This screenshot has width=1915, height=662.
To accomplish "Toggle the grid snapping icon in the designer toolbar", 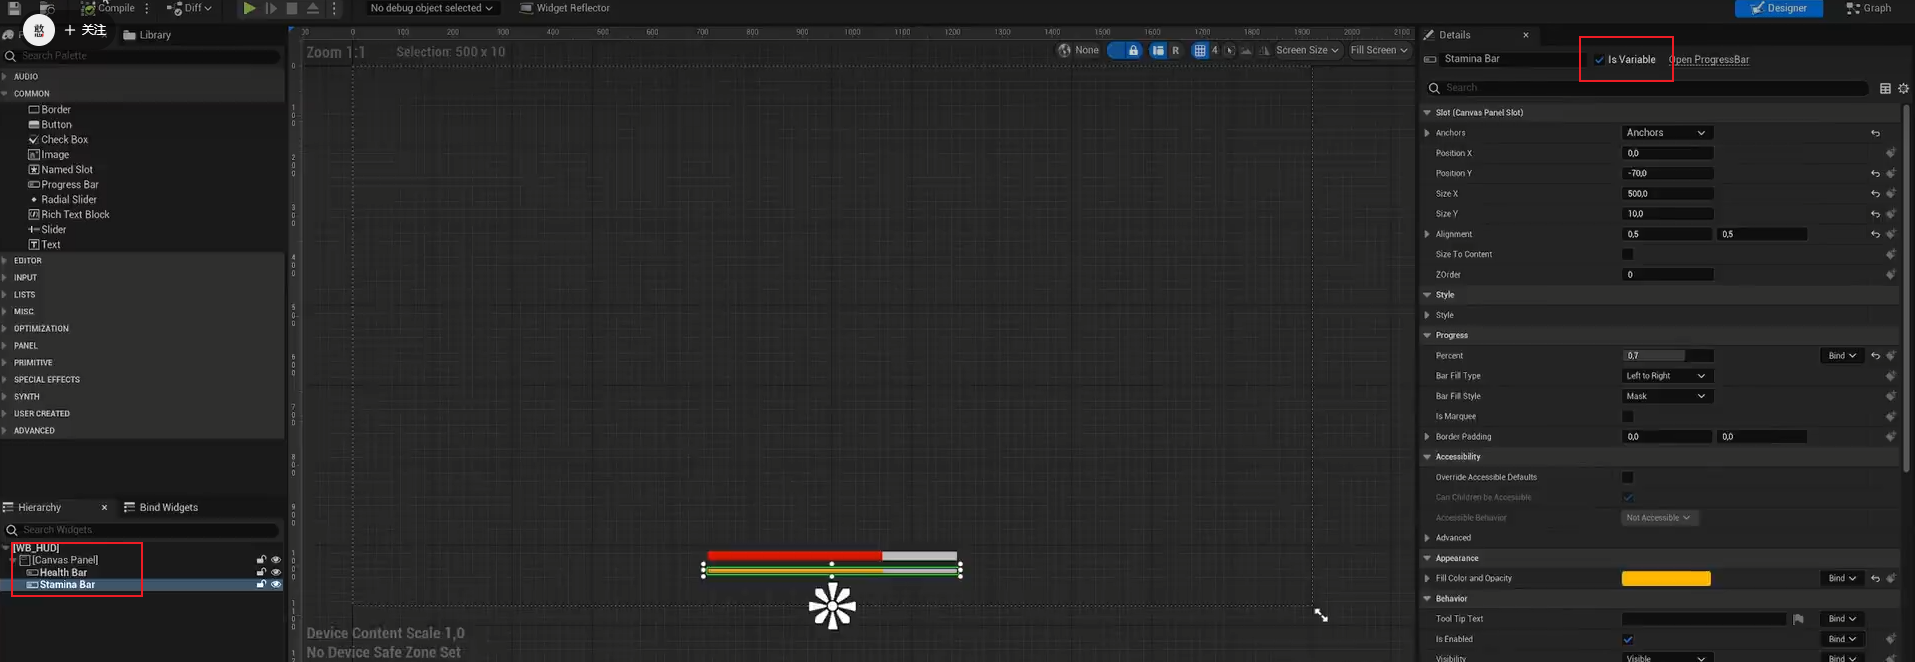I will [x=1199, y=50].
